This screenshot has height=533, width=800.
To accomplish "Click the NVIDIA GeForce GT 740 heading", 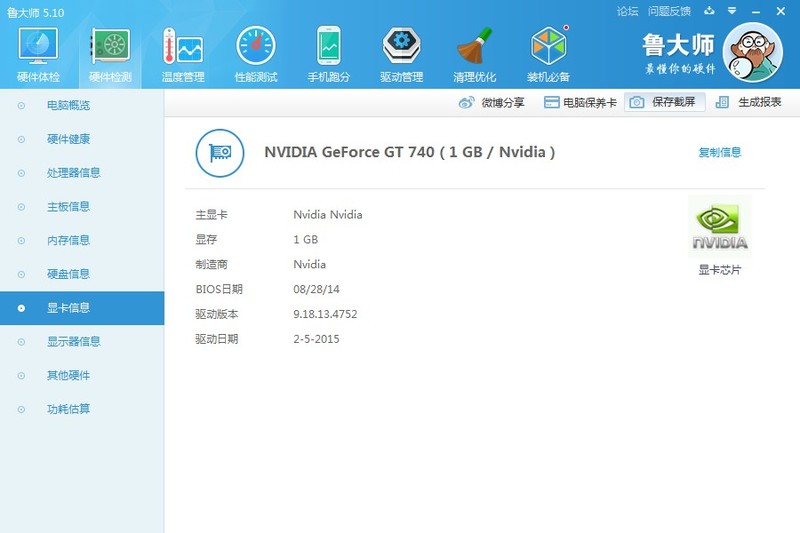I will (x=410, y=152).
